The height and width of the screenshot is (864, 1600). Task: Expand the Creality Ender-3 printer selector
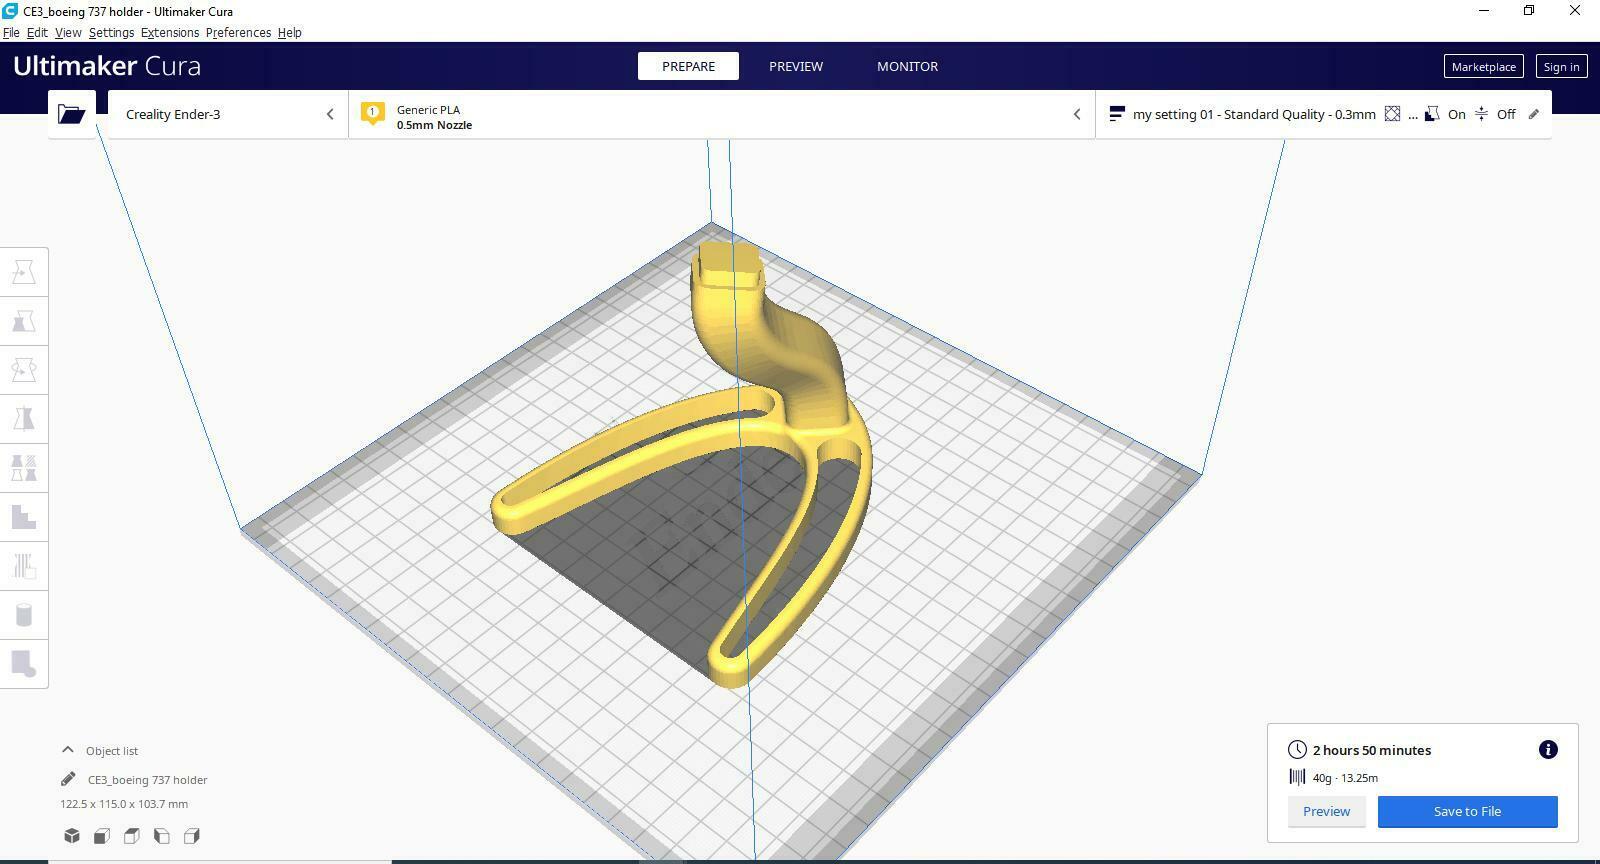click(x=228, y=114)
